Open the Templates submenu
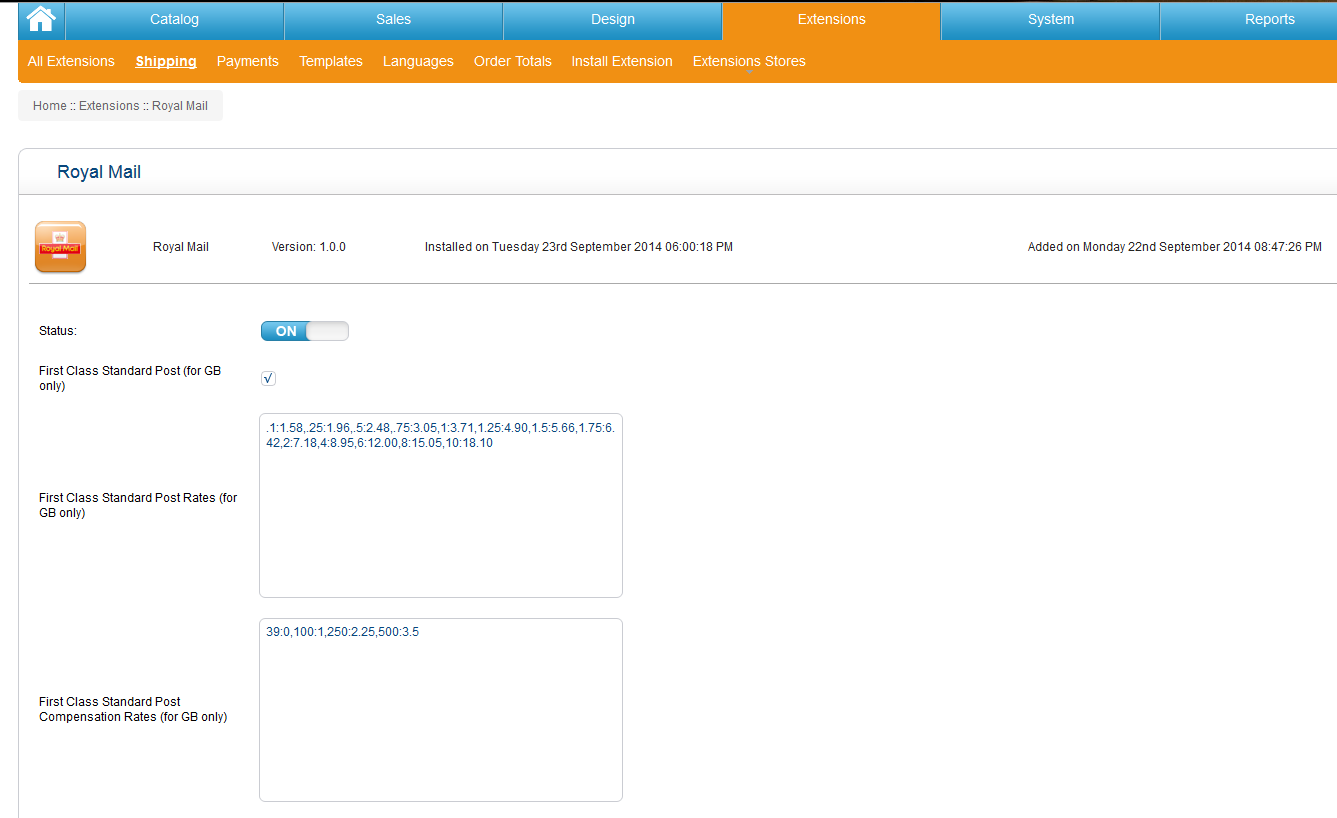Screen dimensions: 1337x818 (x=331, y=61)
